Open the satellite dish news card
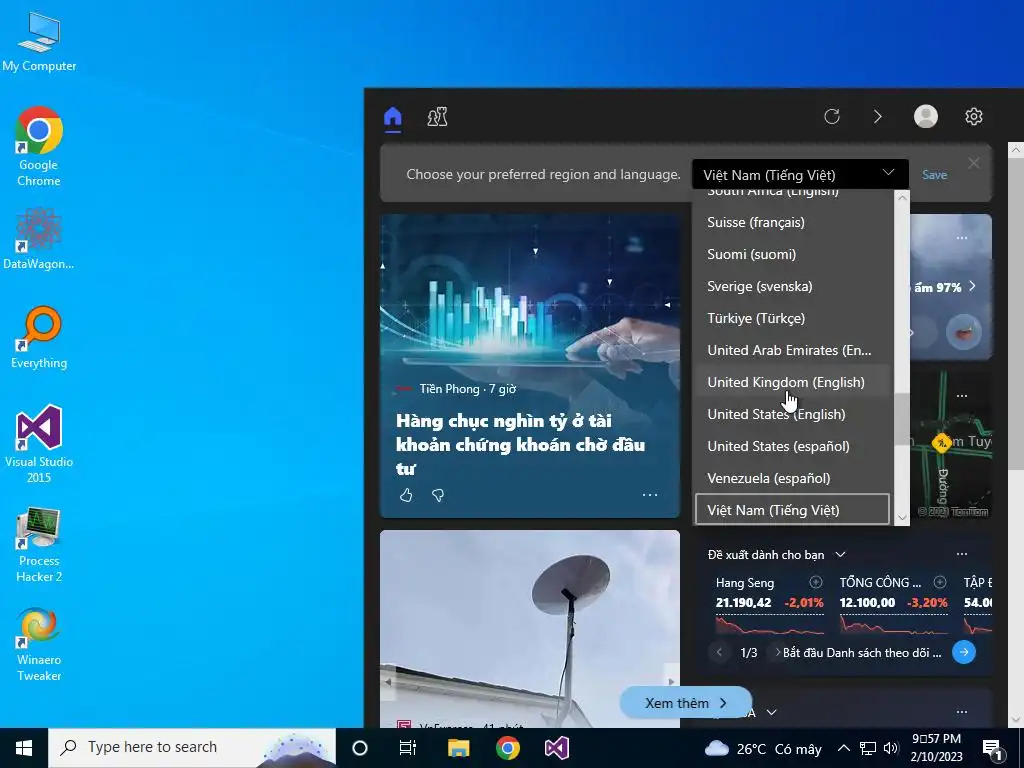 click(x=530, y=629)
